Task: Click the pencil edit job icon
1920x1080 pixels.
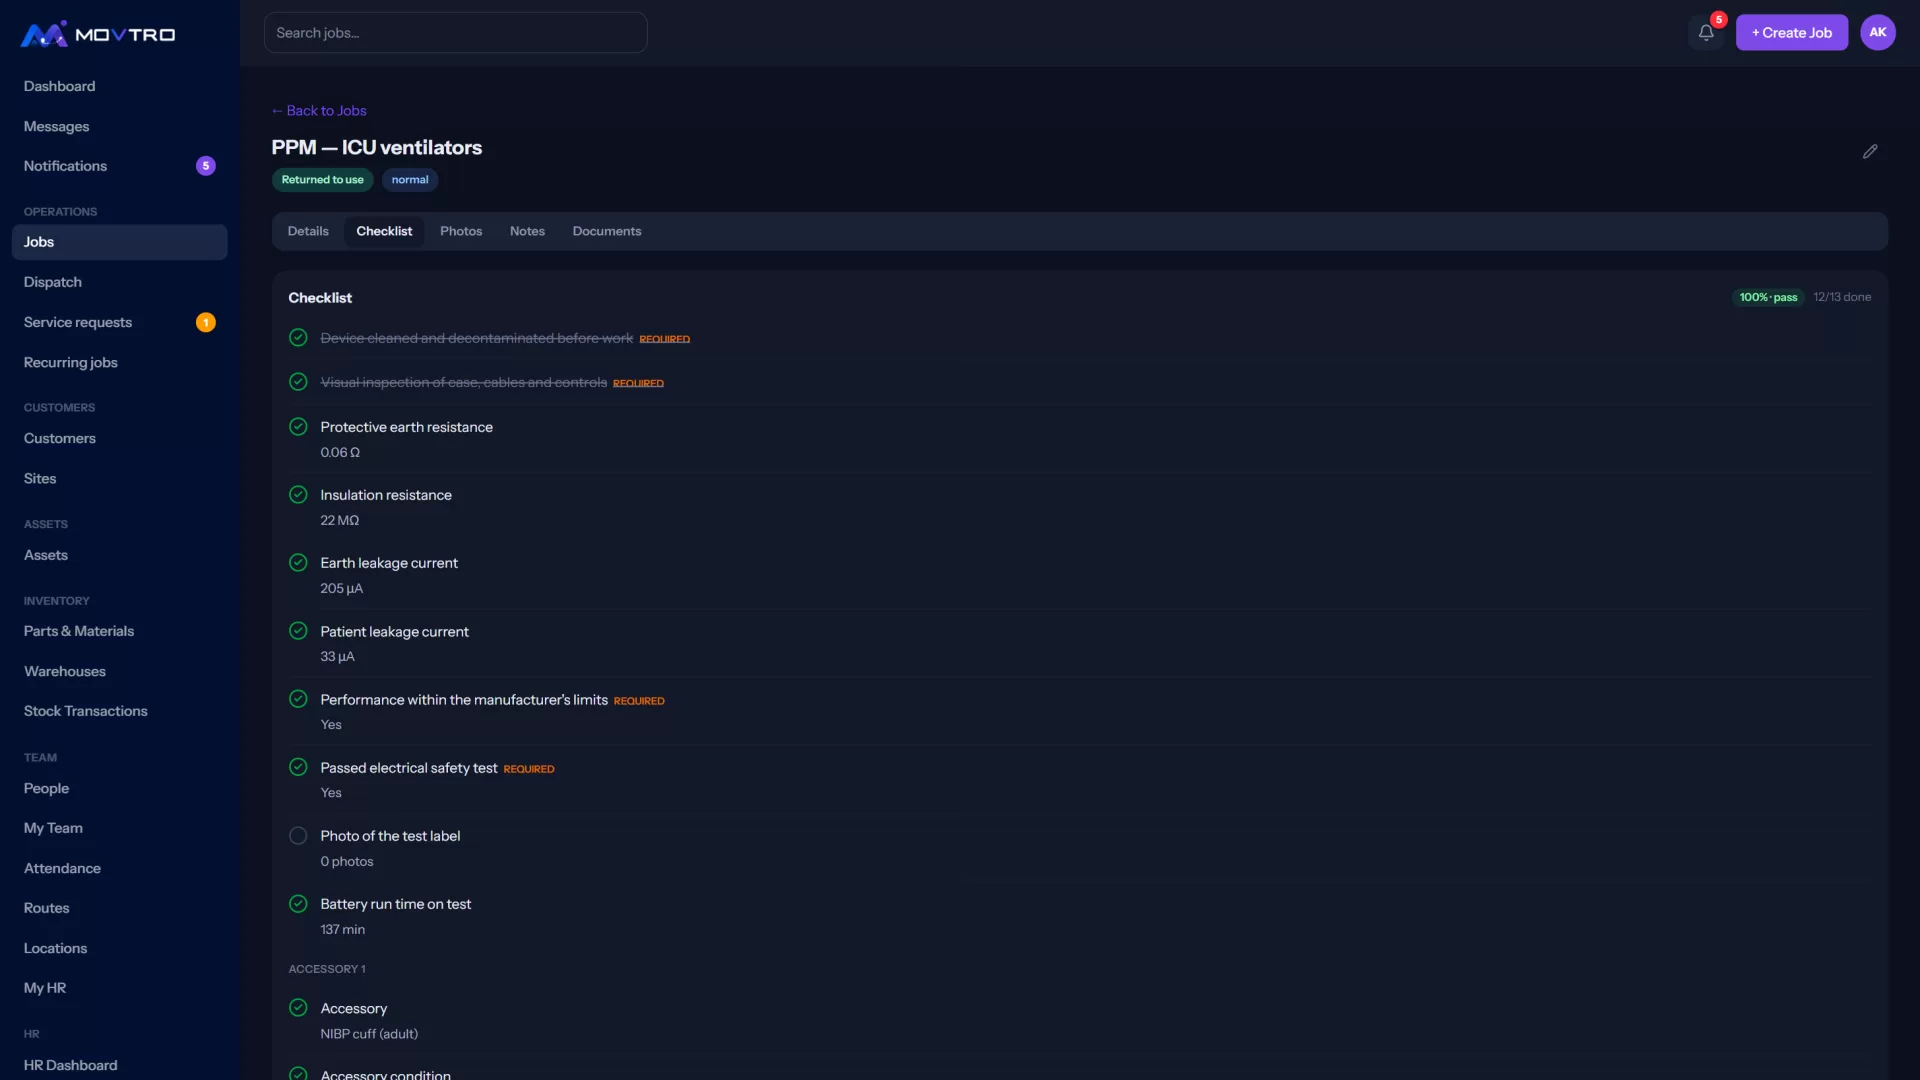Action: click(1870, 151)
